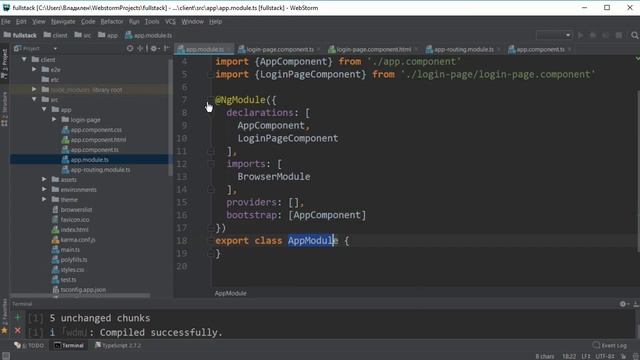Click src breadcrumb in navigation bar
Screen dimensions: 640x360
click(x=83, y=36)
